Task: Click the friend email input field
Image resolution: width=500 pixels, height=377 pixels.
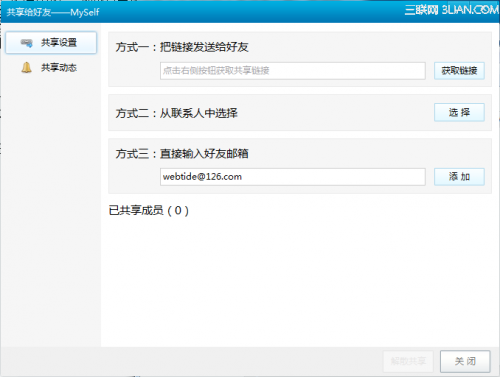Action: click(x=293, y=177)
